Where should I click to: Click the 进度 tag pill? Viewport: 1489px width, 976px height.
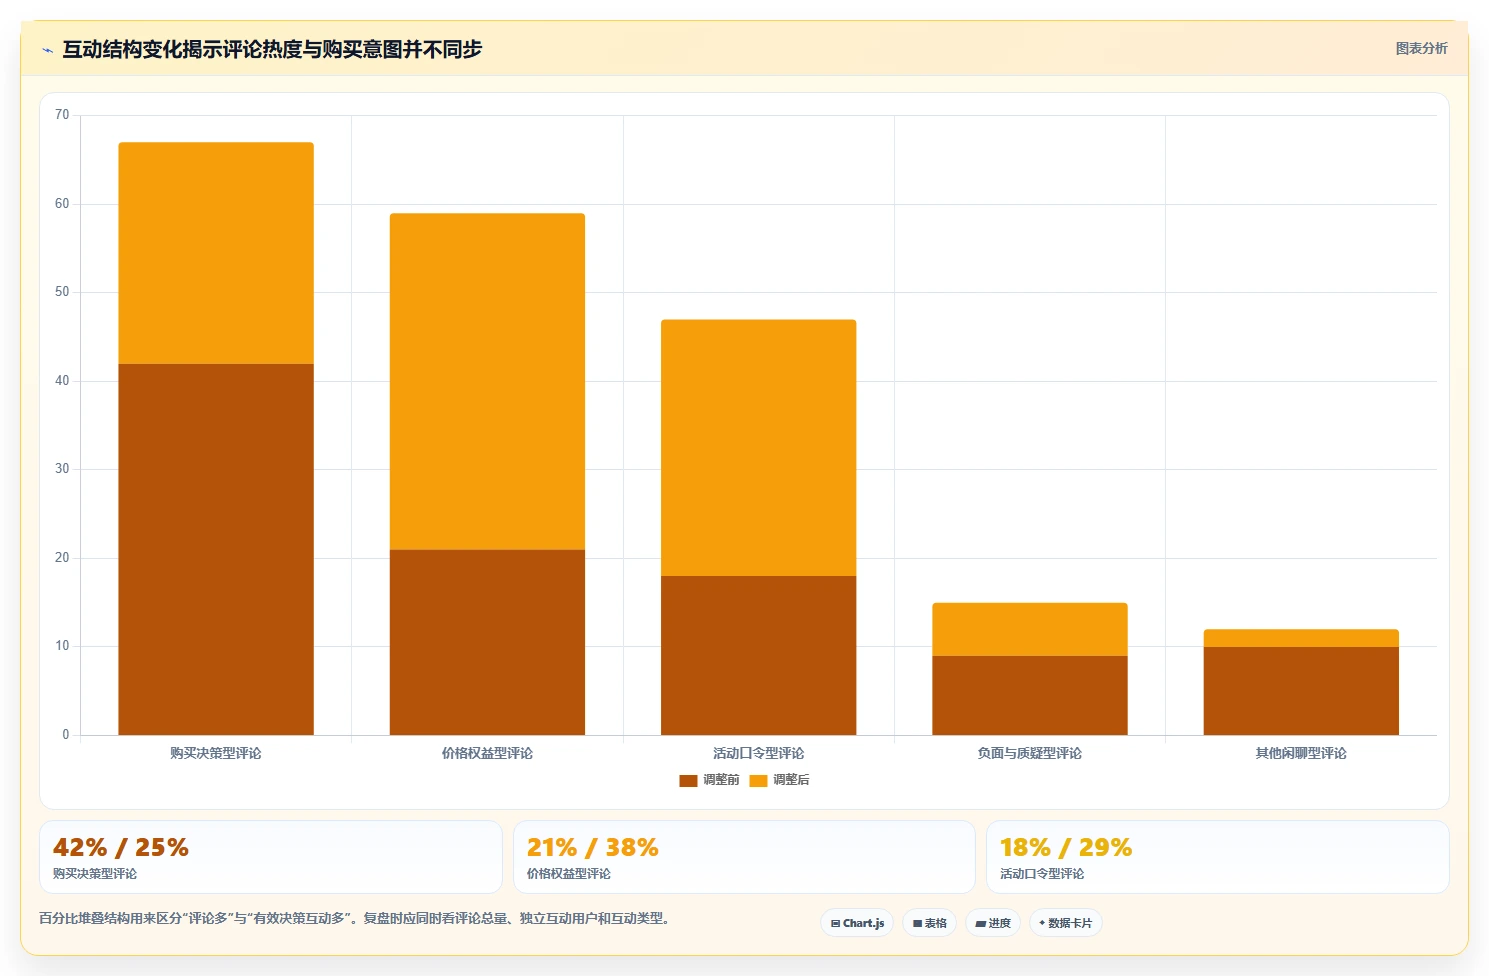[x=993, y=923]
